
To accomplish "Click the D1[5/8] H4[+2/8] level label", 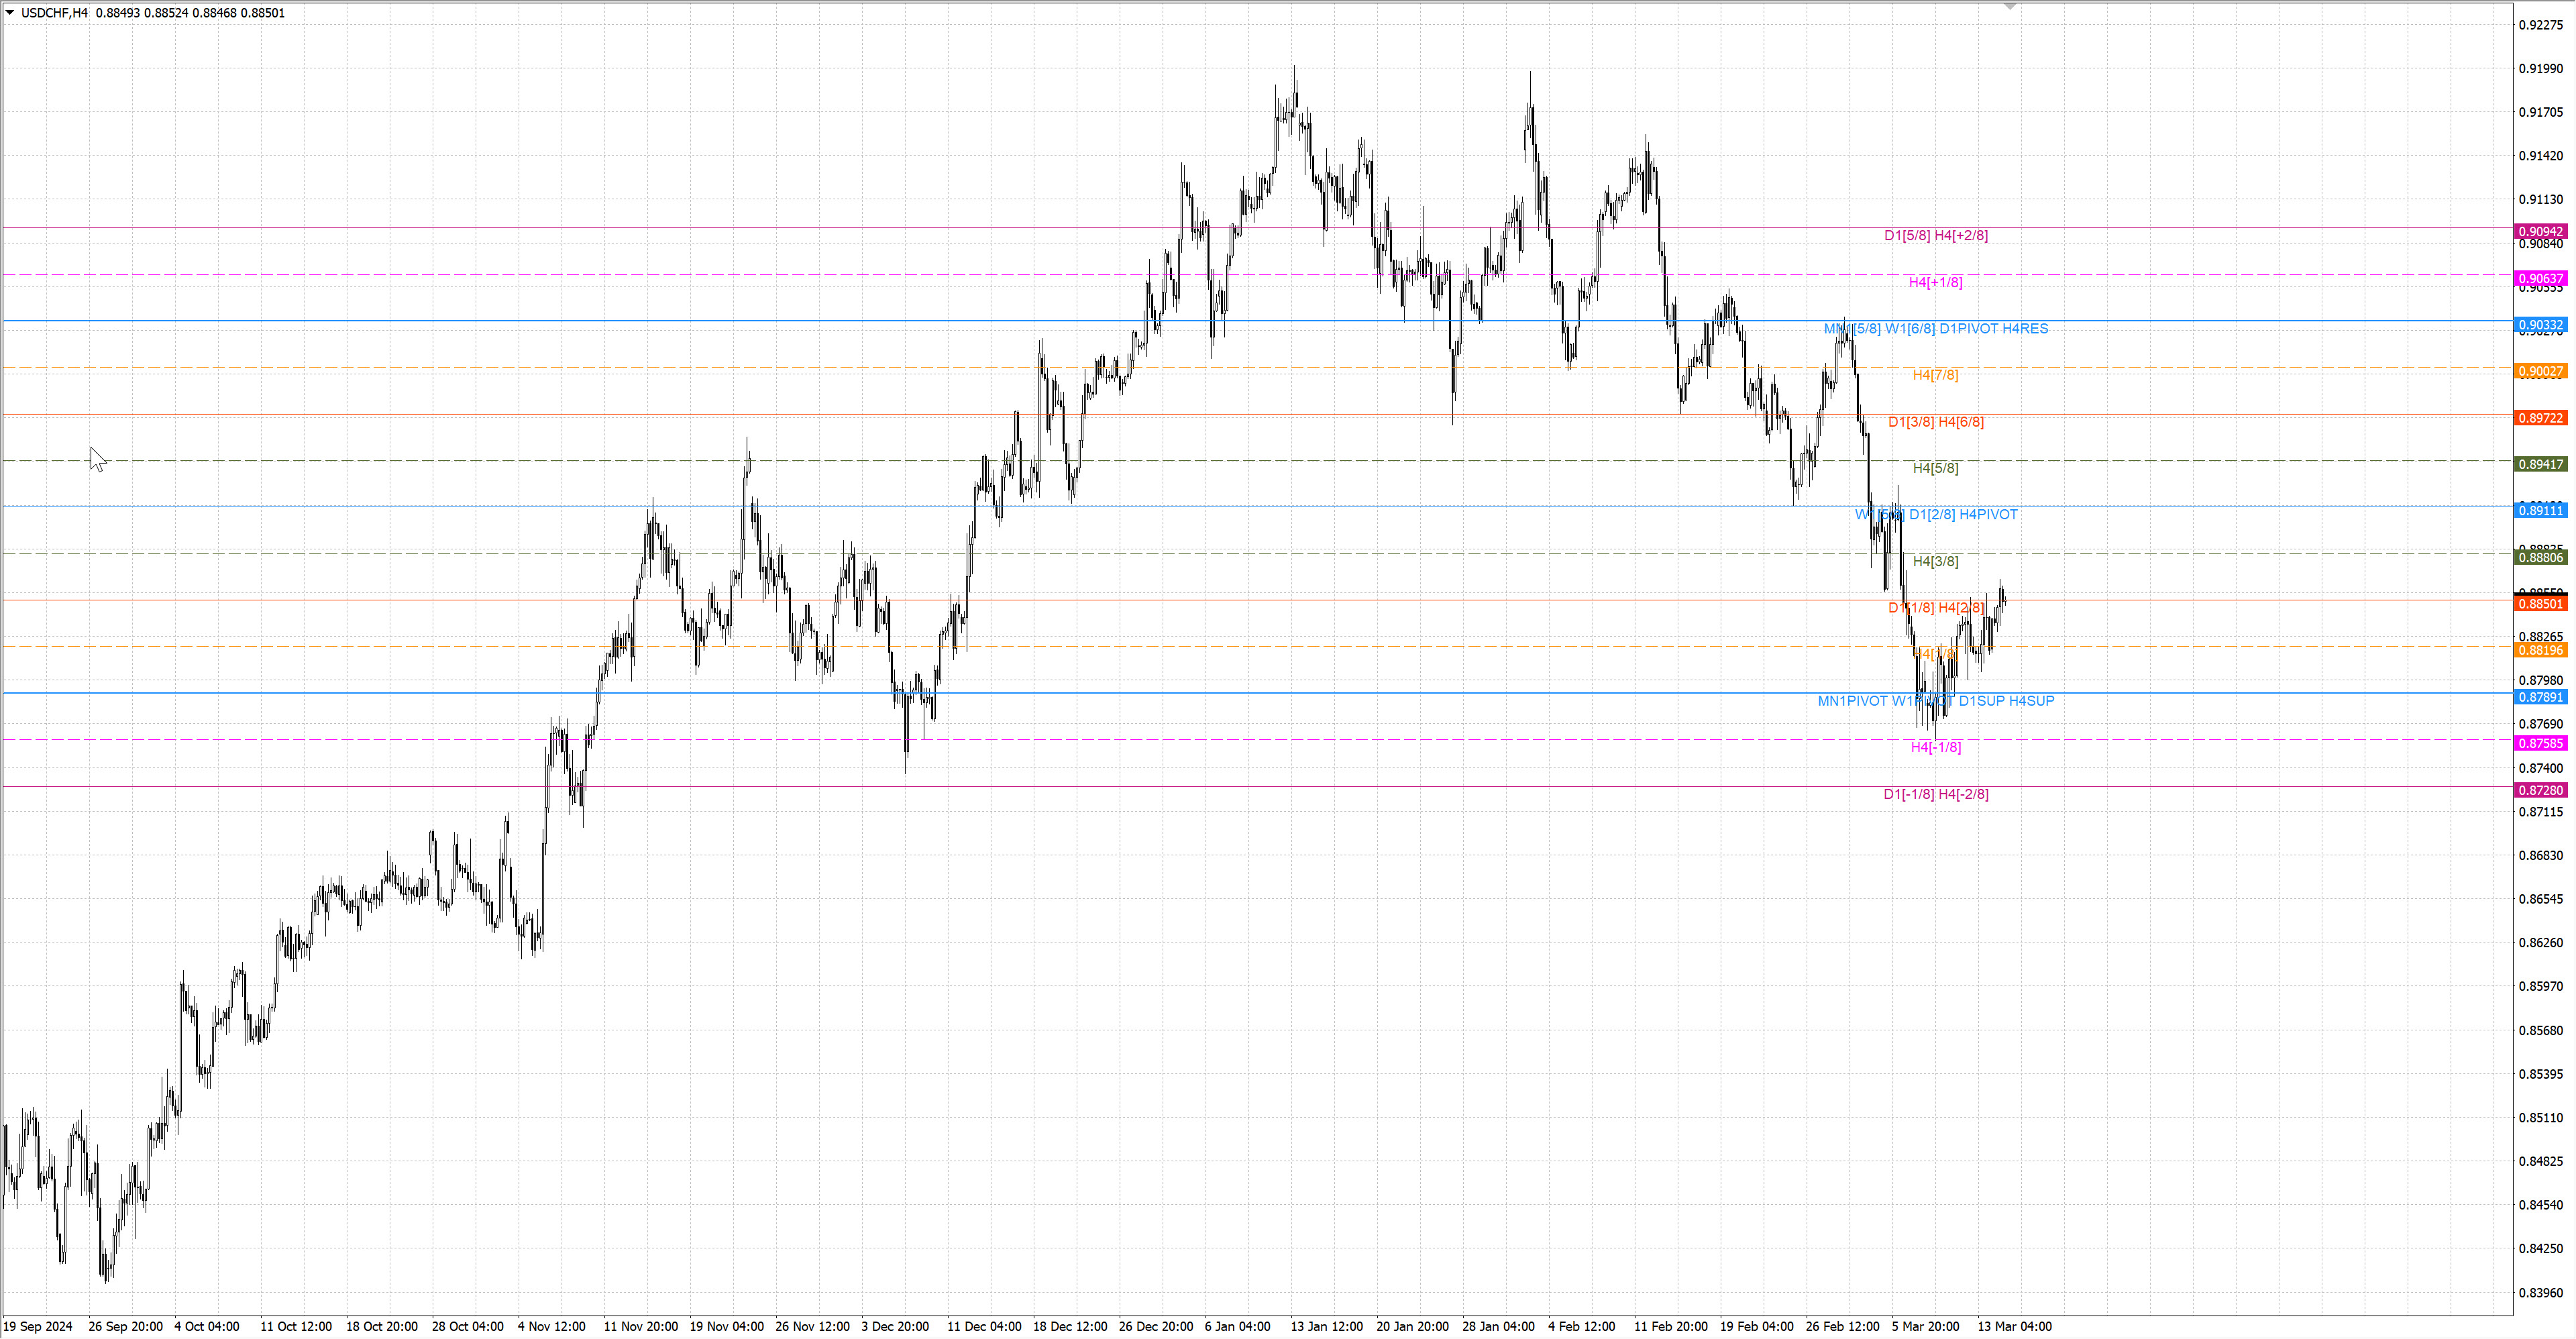I will [1935, 236].
